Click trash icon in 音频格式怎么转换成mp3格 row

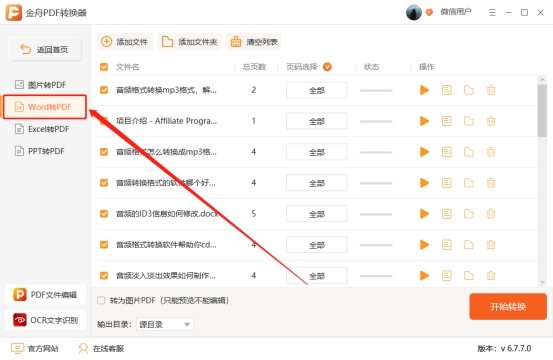coord(491,152)
